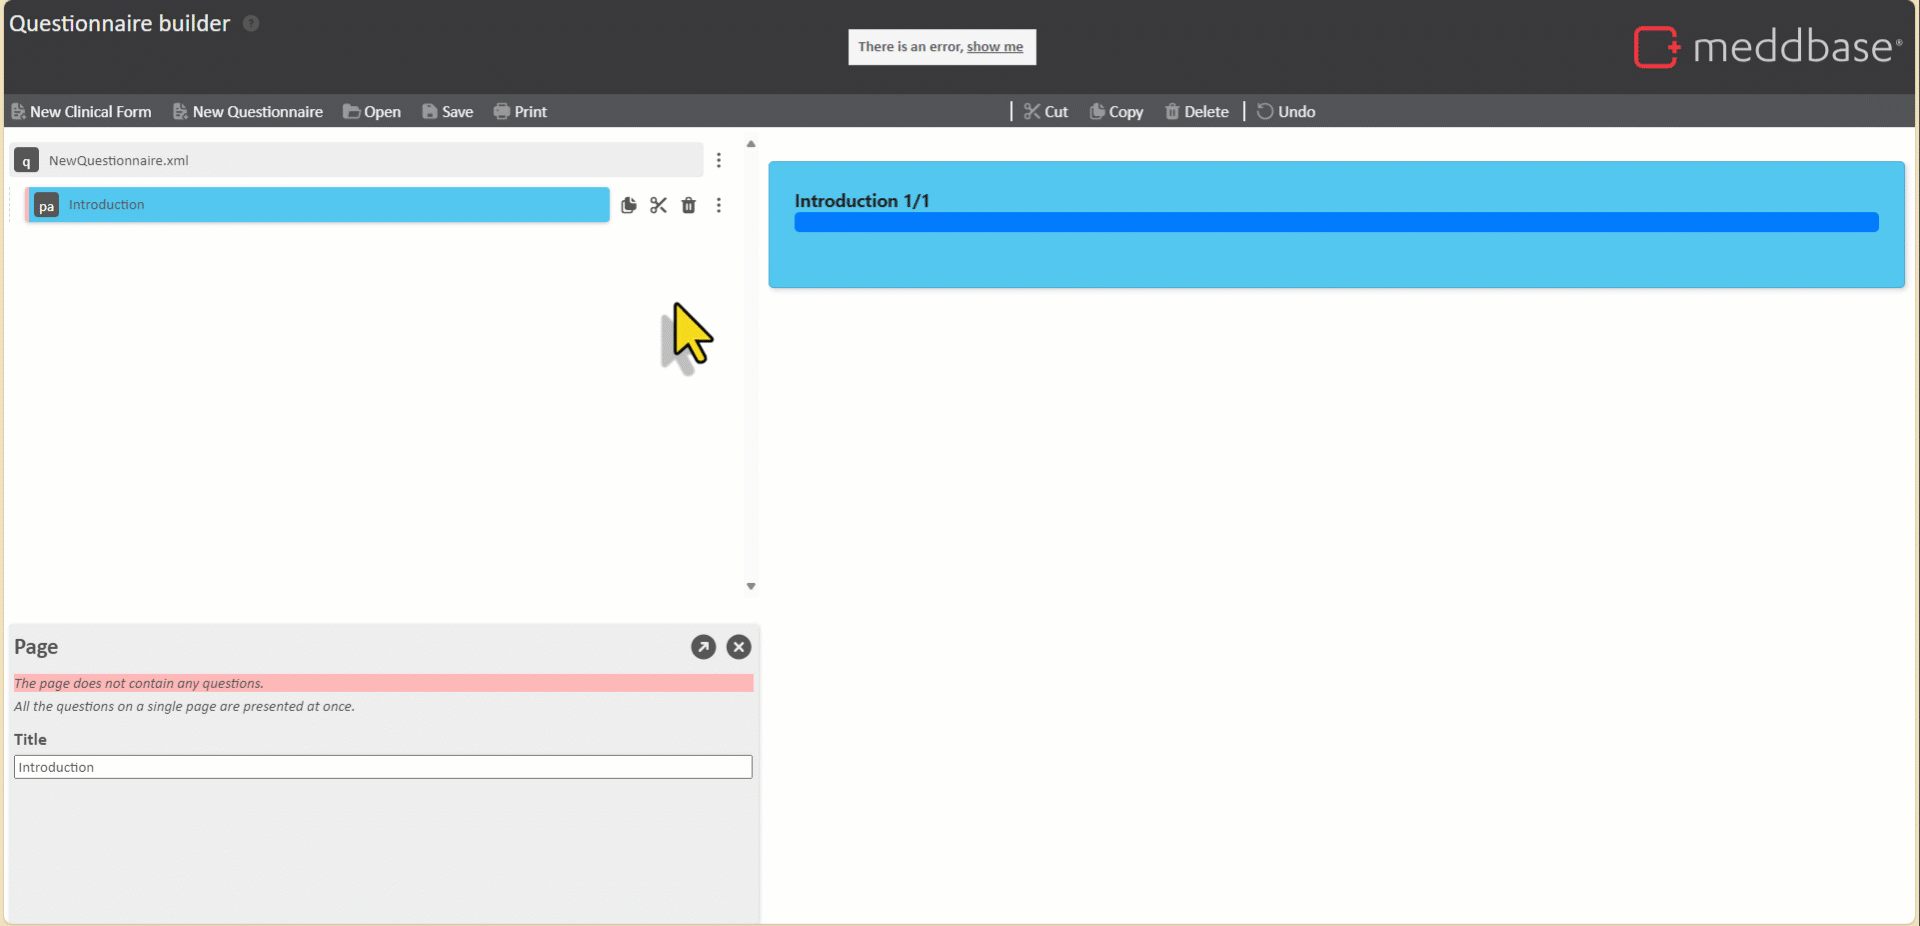The image size is (1920, 926).
Task: Create a New Clinical Form
Action: click(81, 112)
